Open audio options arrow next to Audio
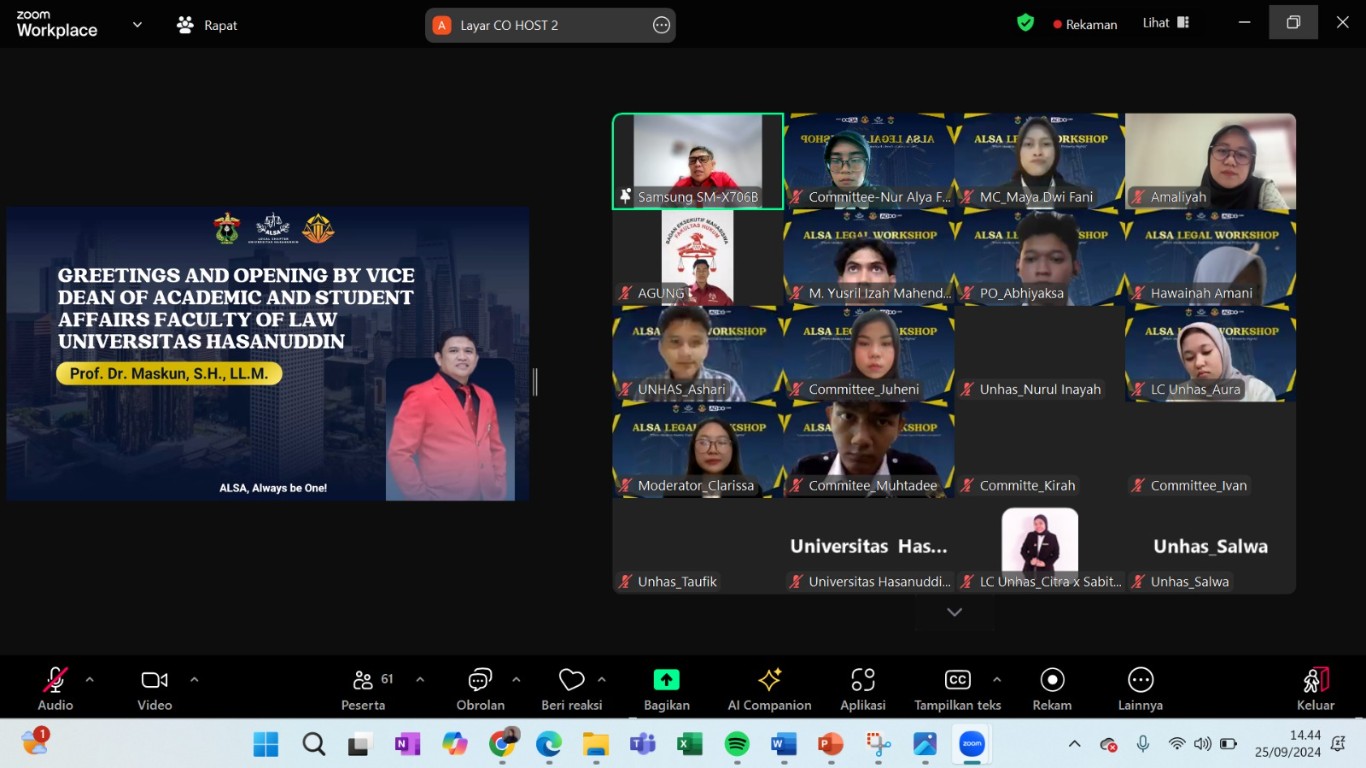Image resolution: width=1366 pixels, height=768 pixels. [x=90, y=680]
